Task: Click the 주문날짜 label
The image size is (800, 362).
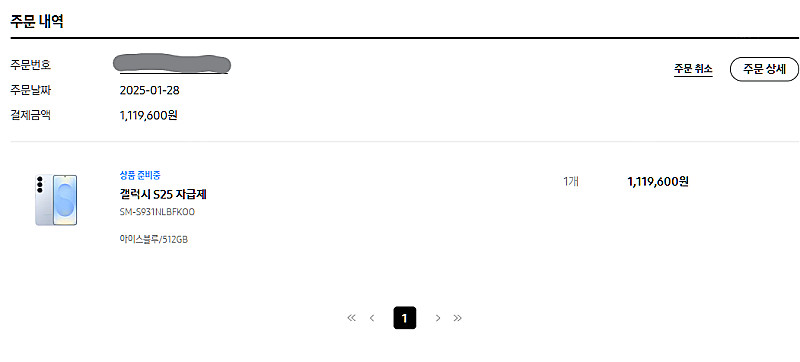Action: (31, 91)
